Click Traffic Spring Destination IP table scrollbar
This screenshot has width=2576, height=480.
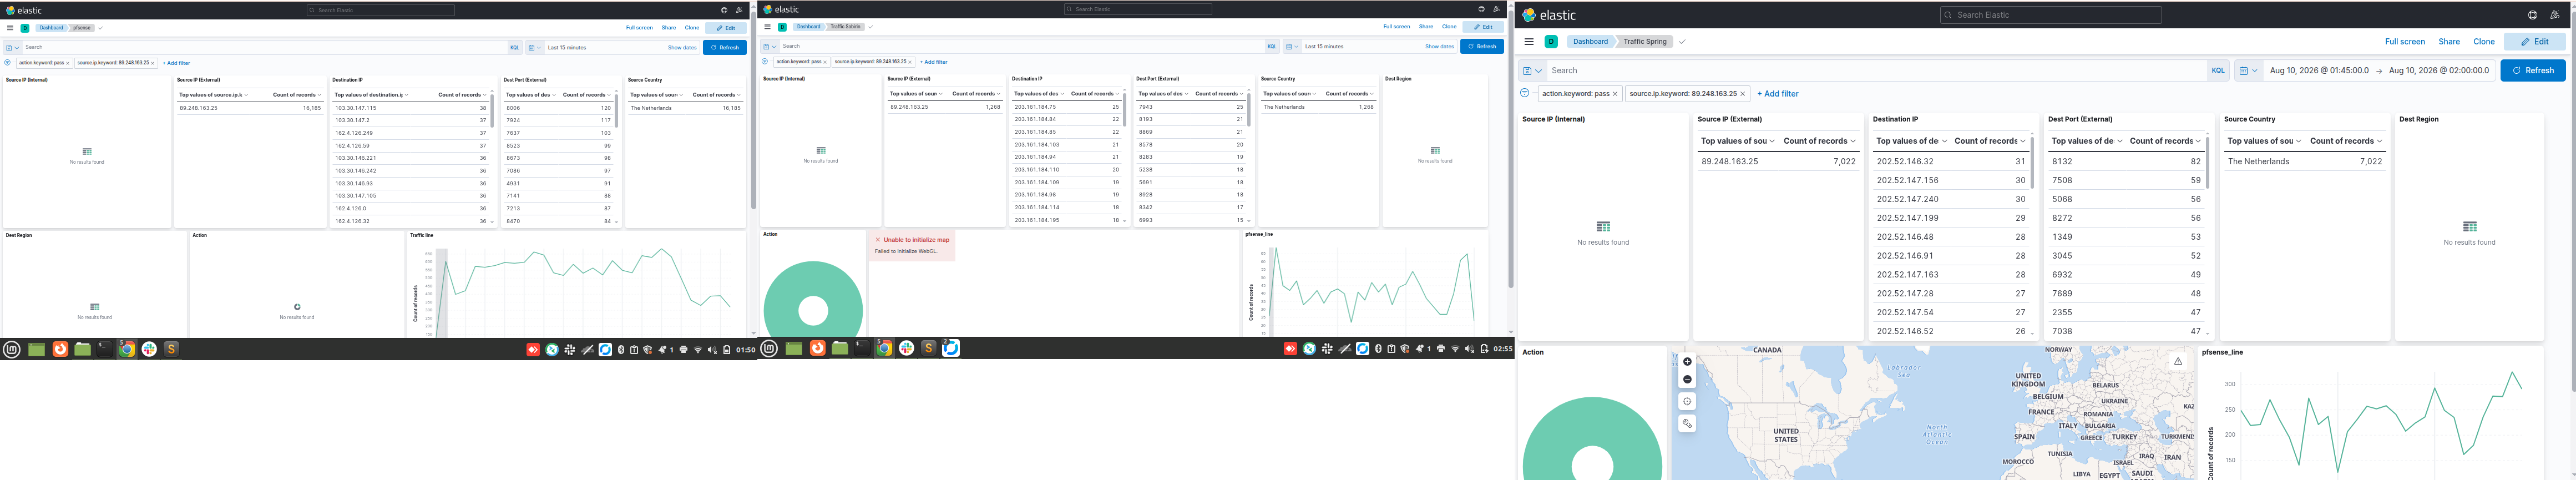(2032, 162)
